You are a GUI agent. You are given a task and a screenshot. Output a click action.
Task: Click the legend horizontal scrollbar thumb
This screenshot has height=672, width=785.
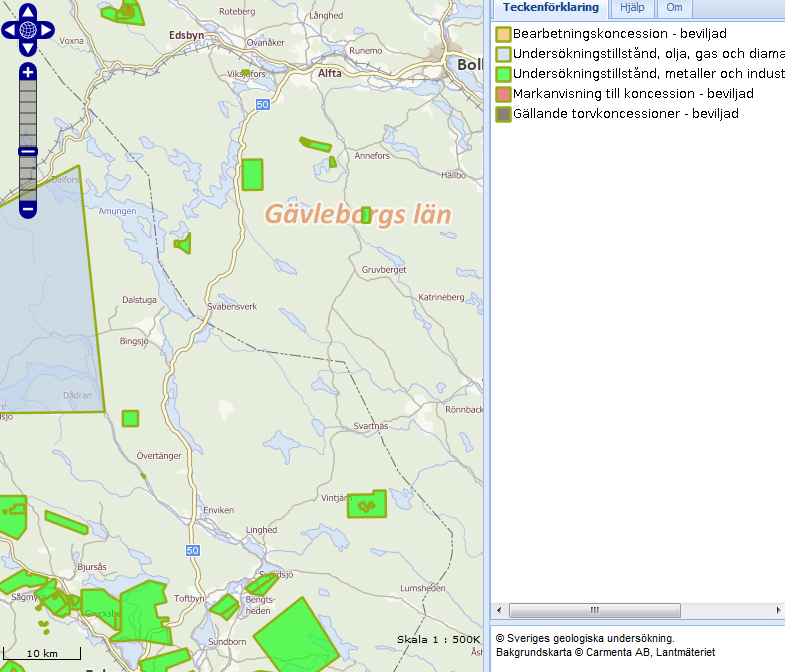(x=594, y=610)
